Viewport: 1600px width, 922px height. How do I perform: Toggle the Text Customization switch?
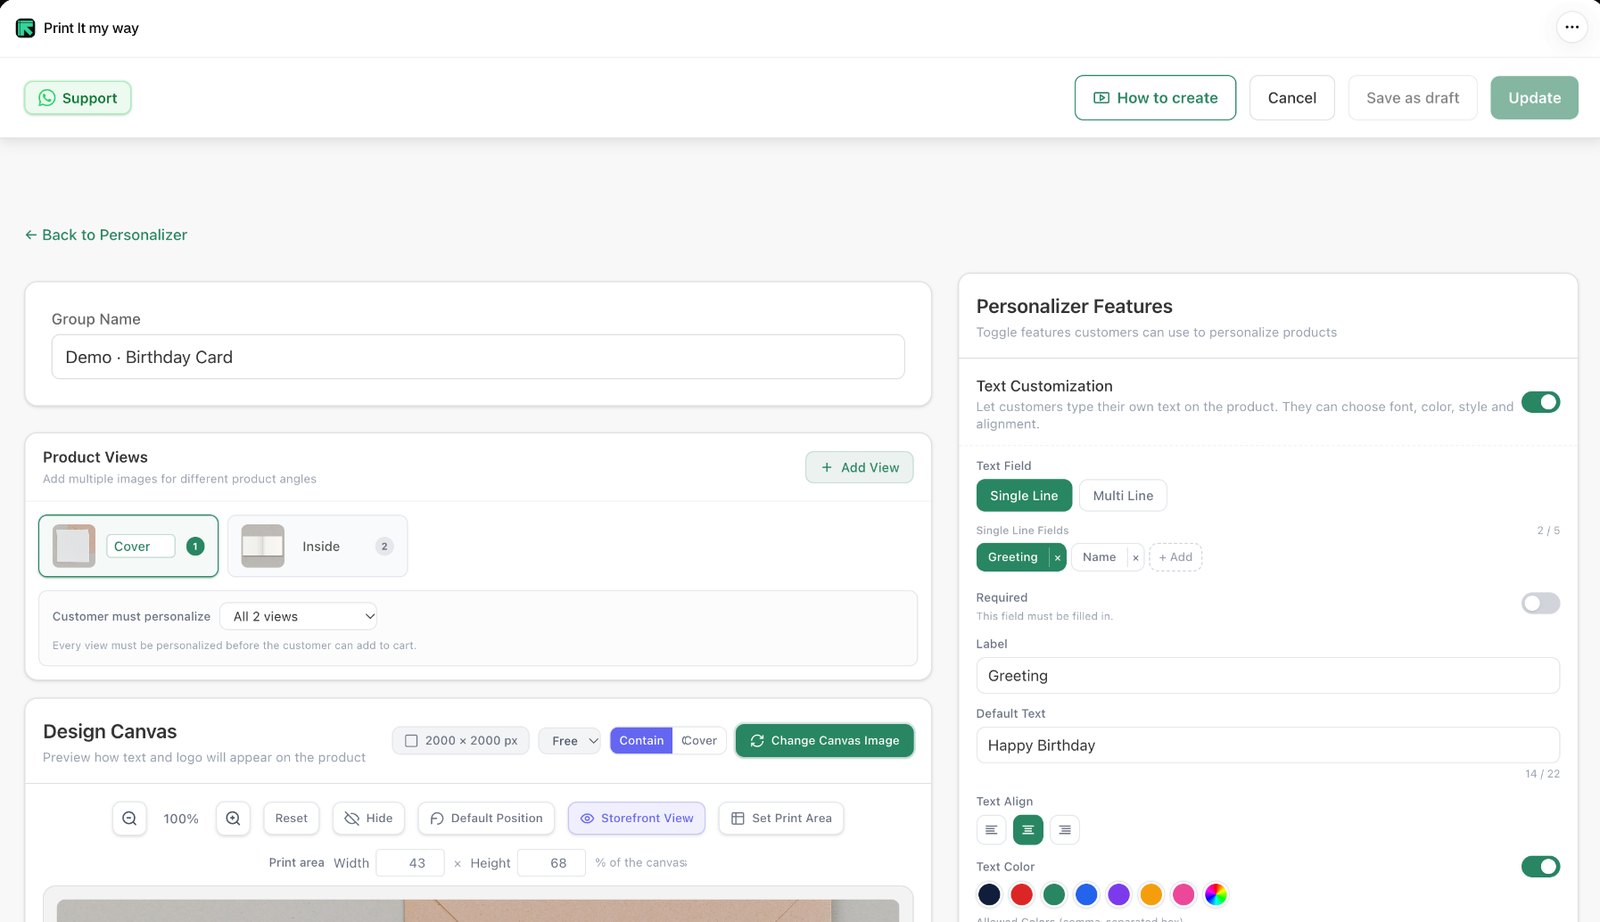[x=1540, y=402]
